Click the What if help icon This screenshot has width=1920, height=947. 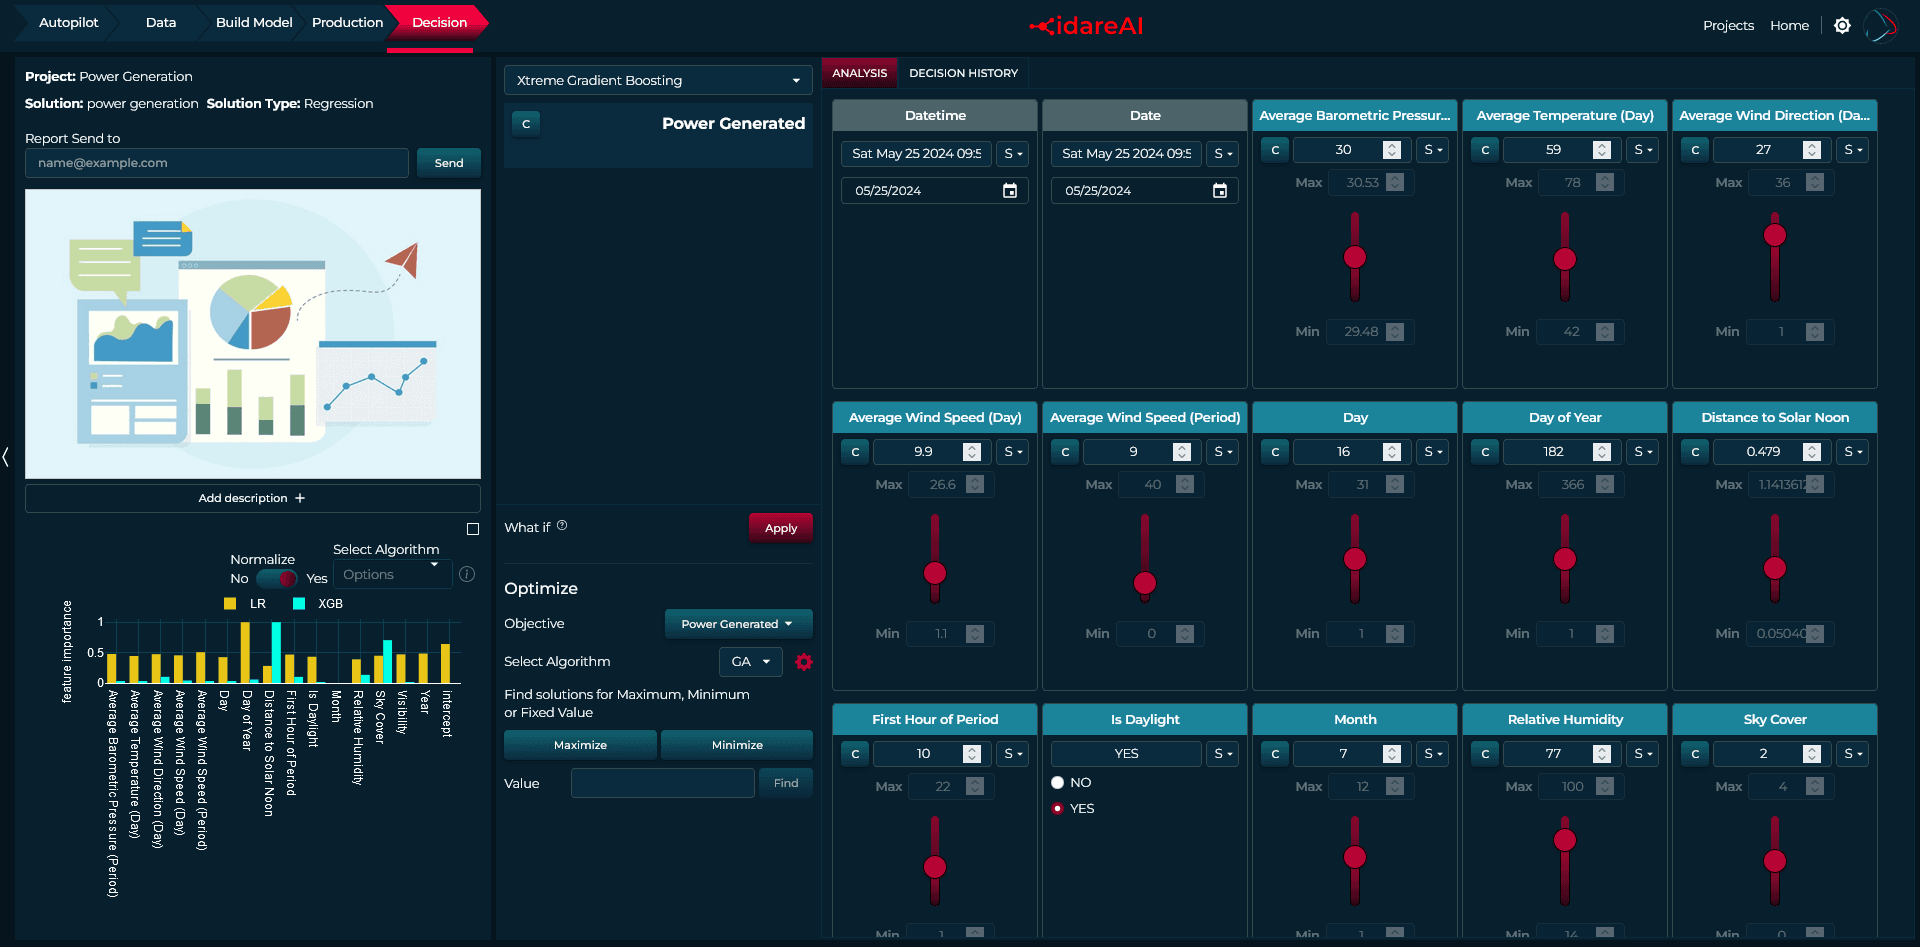[x=562, y=526]
